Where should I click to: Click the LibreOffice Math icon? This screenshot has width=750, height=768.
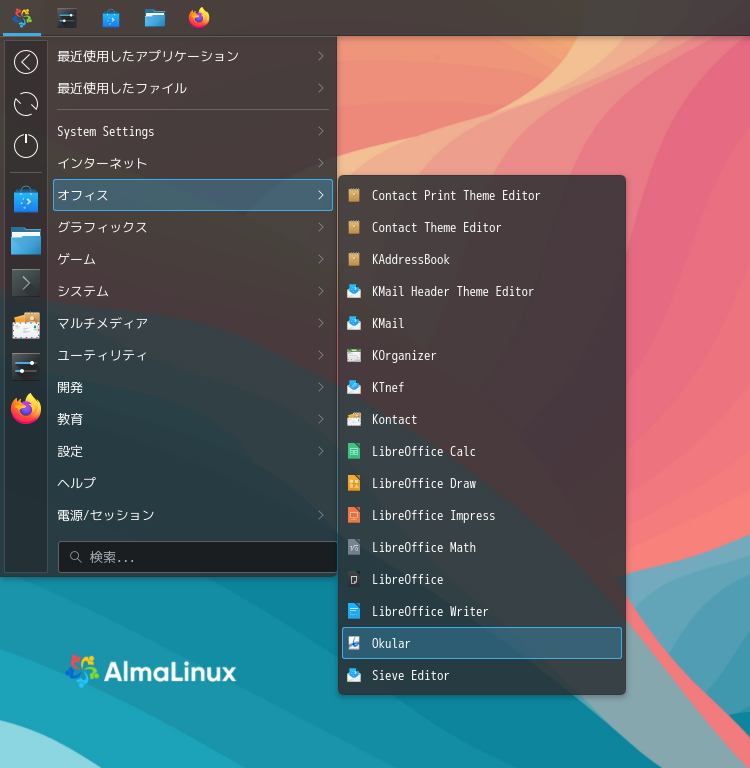[x=354, y=547]
